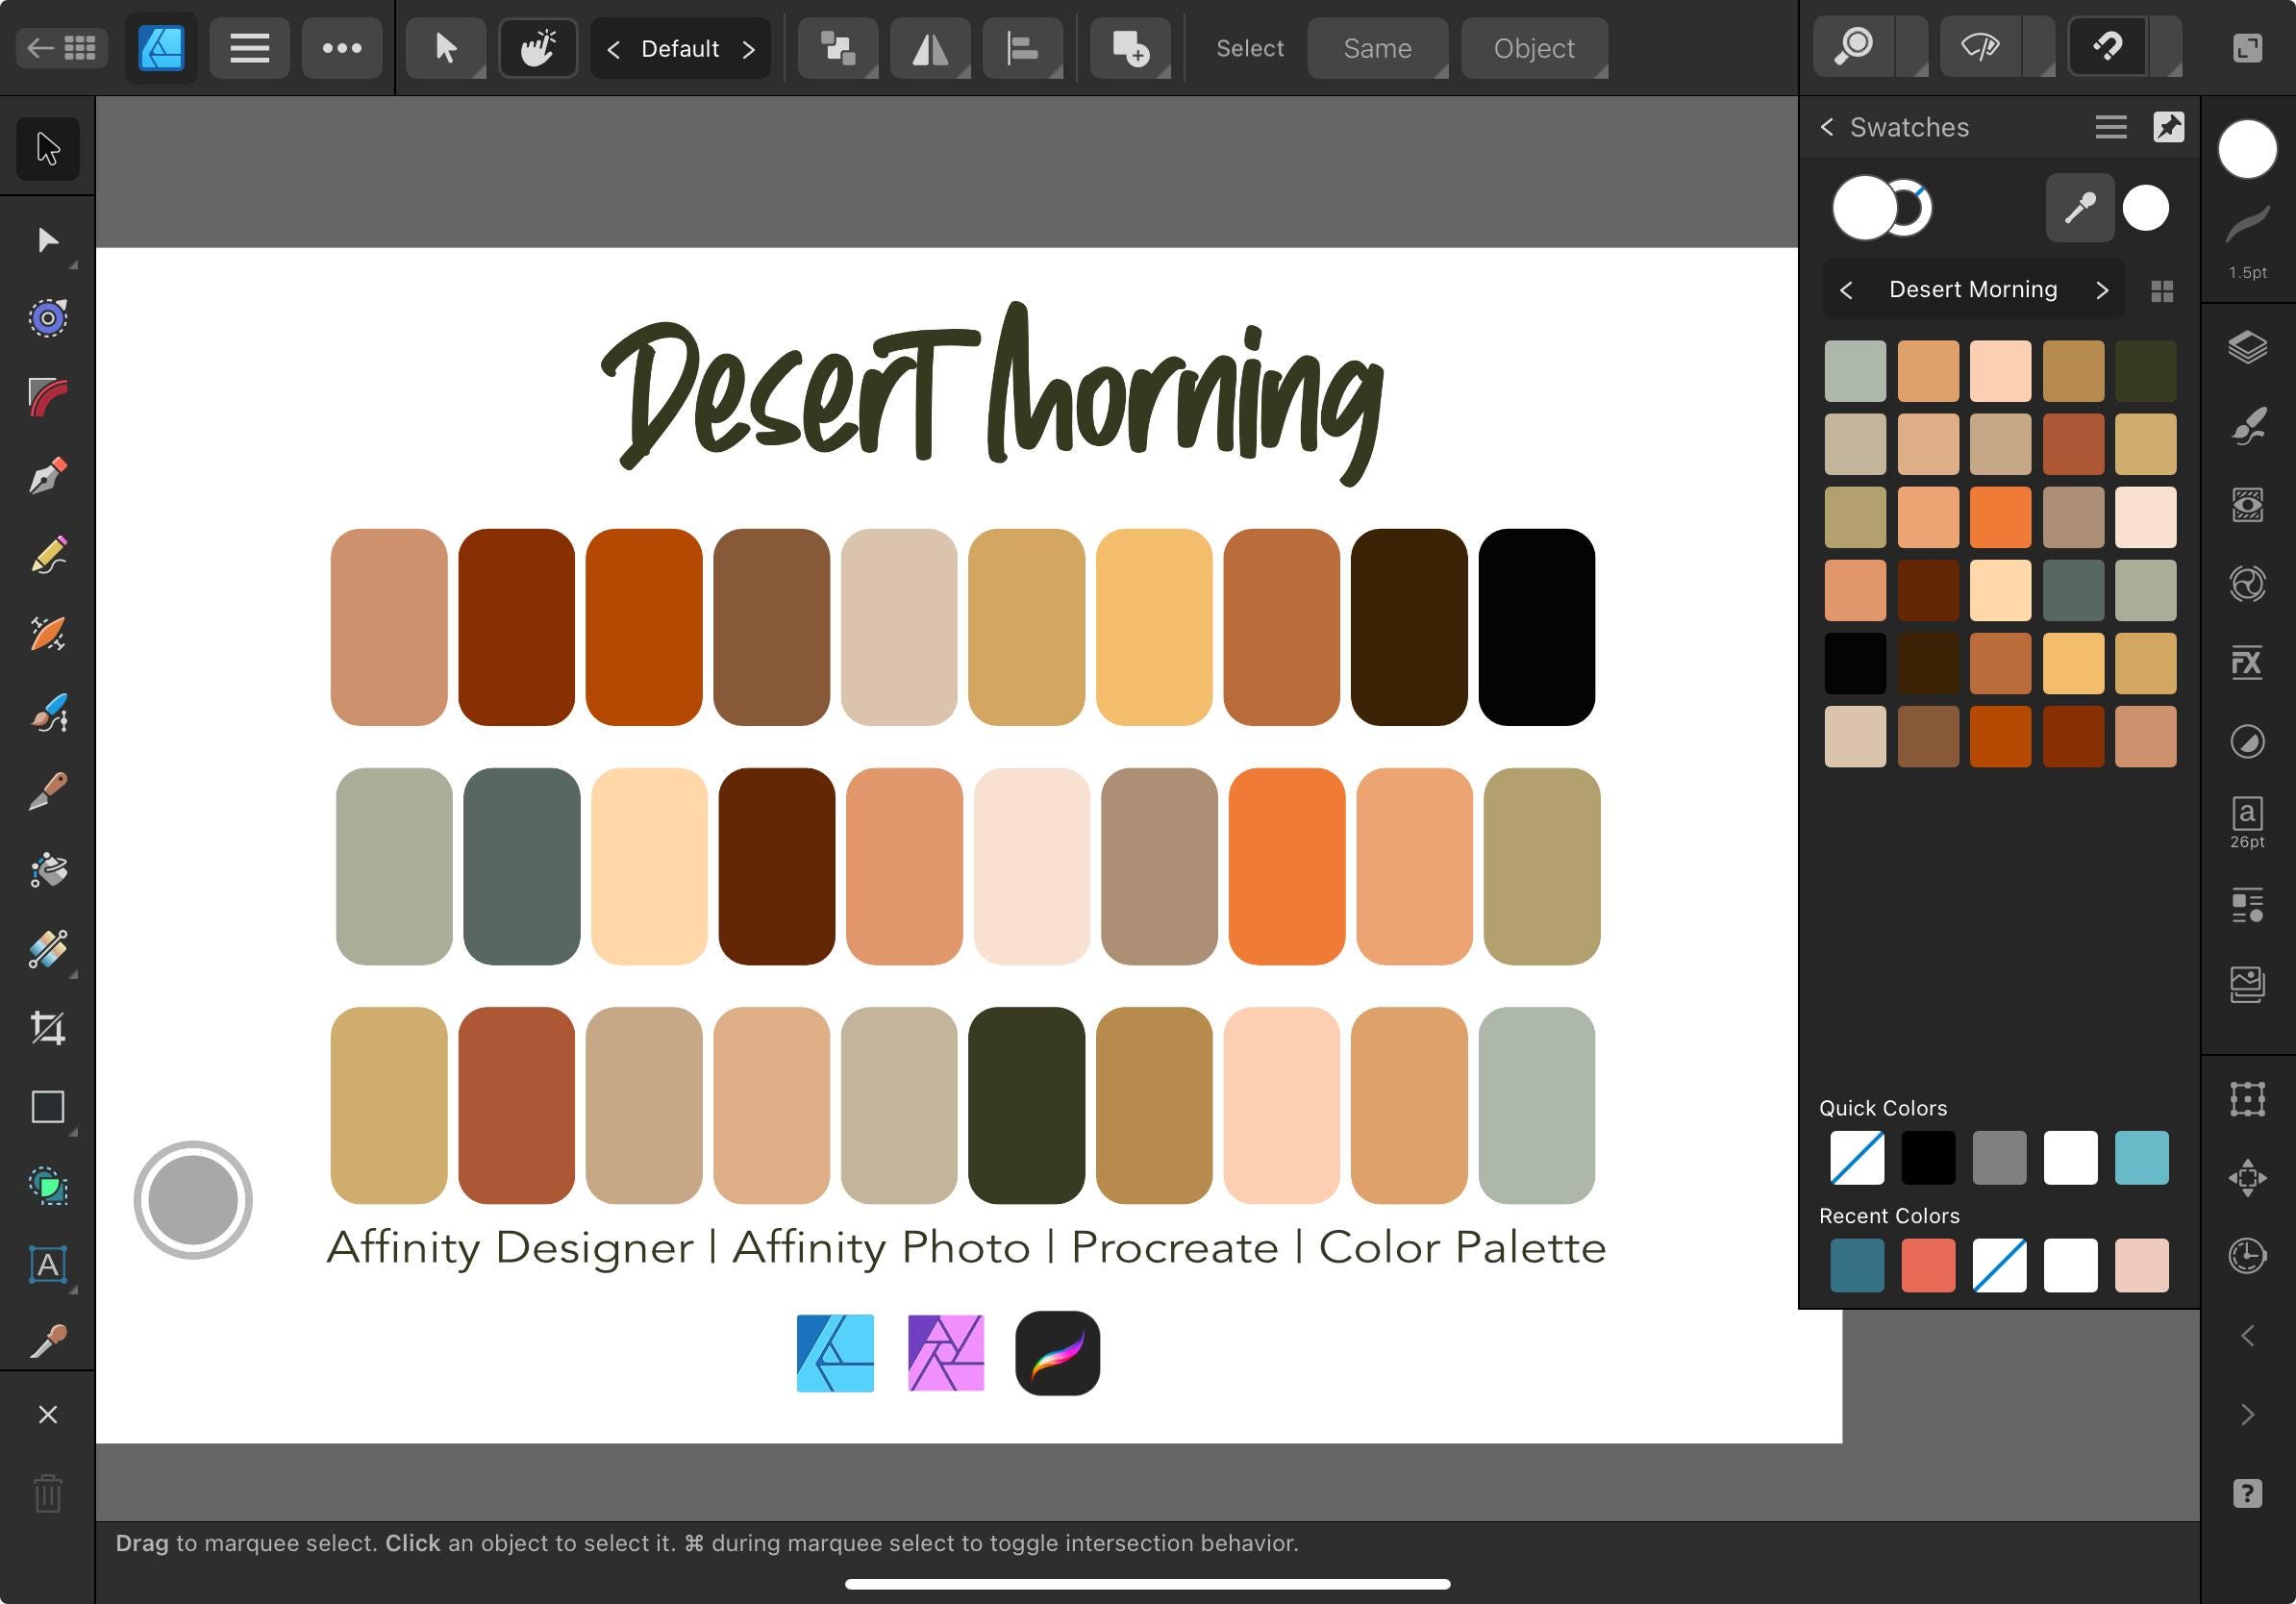
Task: Open the Navigator studio
Action: tap(2247, 1177)
